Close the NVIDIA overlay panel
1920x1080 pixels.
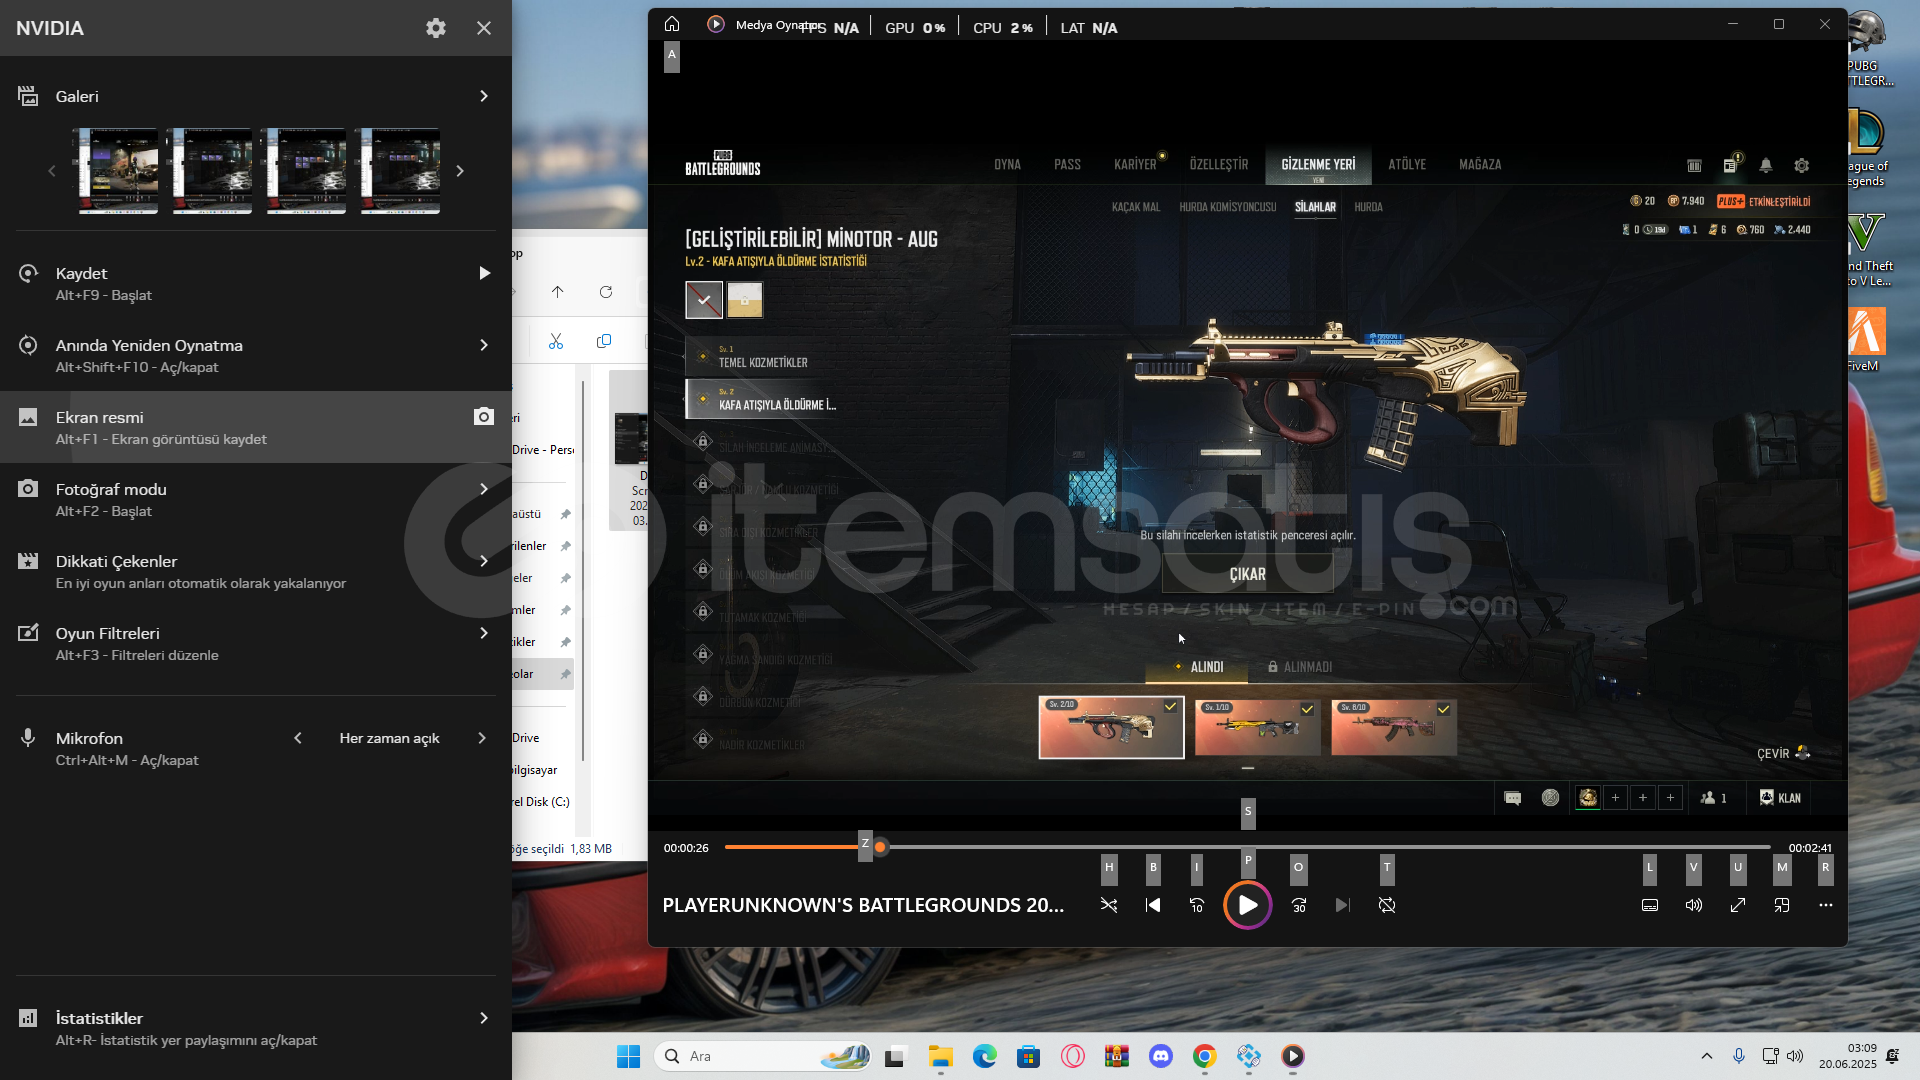point(484,28)
